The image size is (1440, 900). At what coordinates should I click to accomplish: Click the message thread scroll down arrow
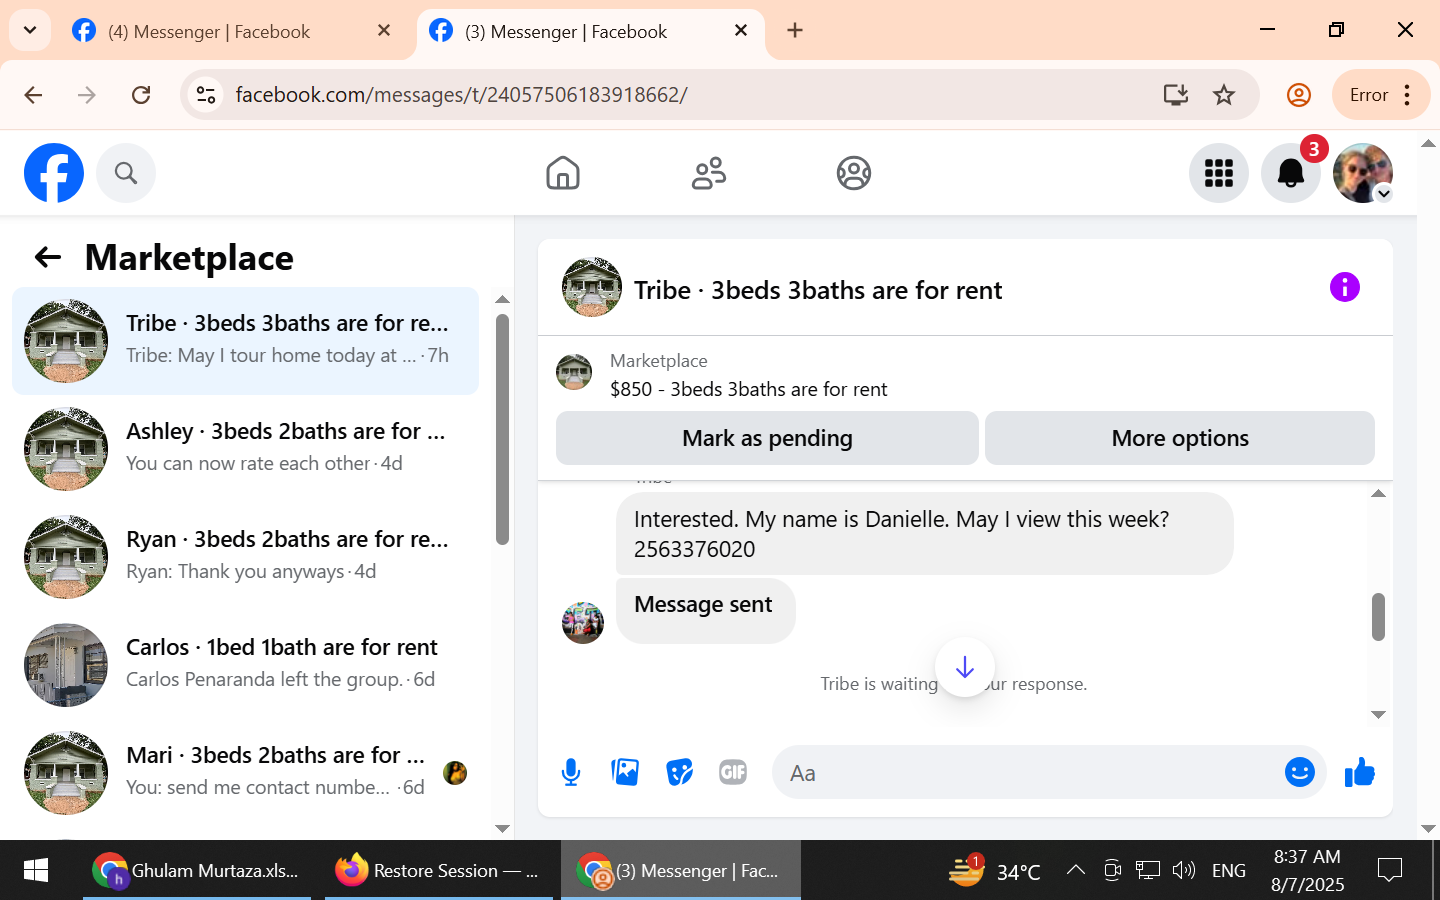pyautogui.click(x=1378, y=714)
